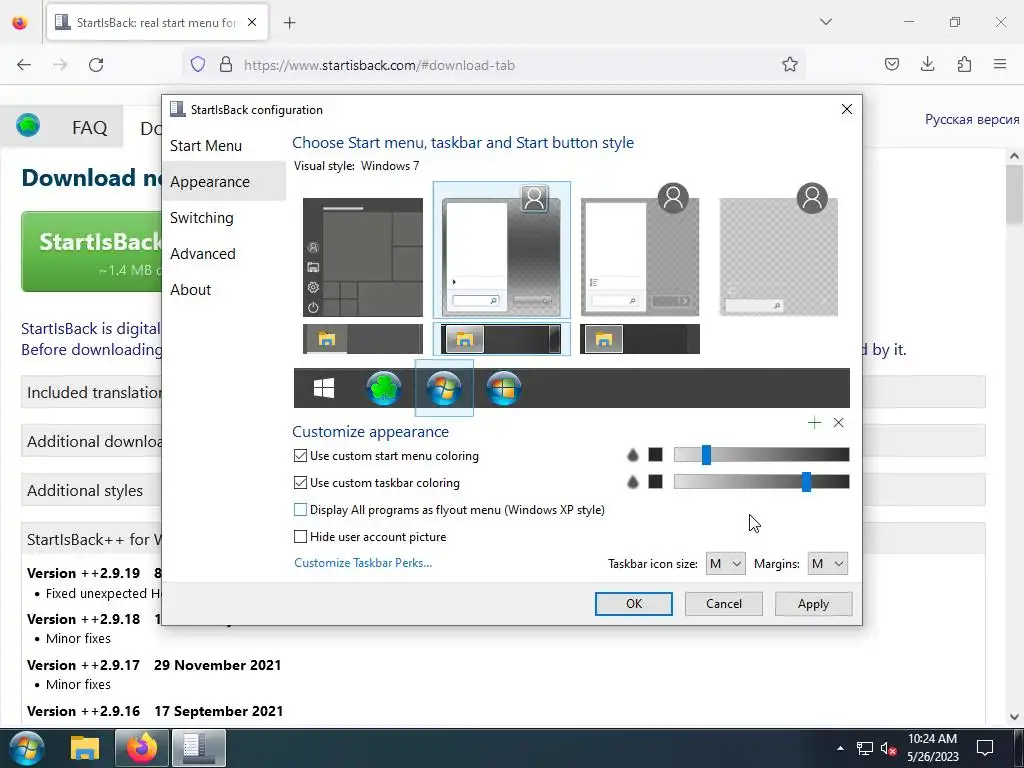Image resolution: width=1024 pixels, height=768 pixels.
Task: Close the StartIsBack configuration dialog
Action: click(x=847, y=109)
